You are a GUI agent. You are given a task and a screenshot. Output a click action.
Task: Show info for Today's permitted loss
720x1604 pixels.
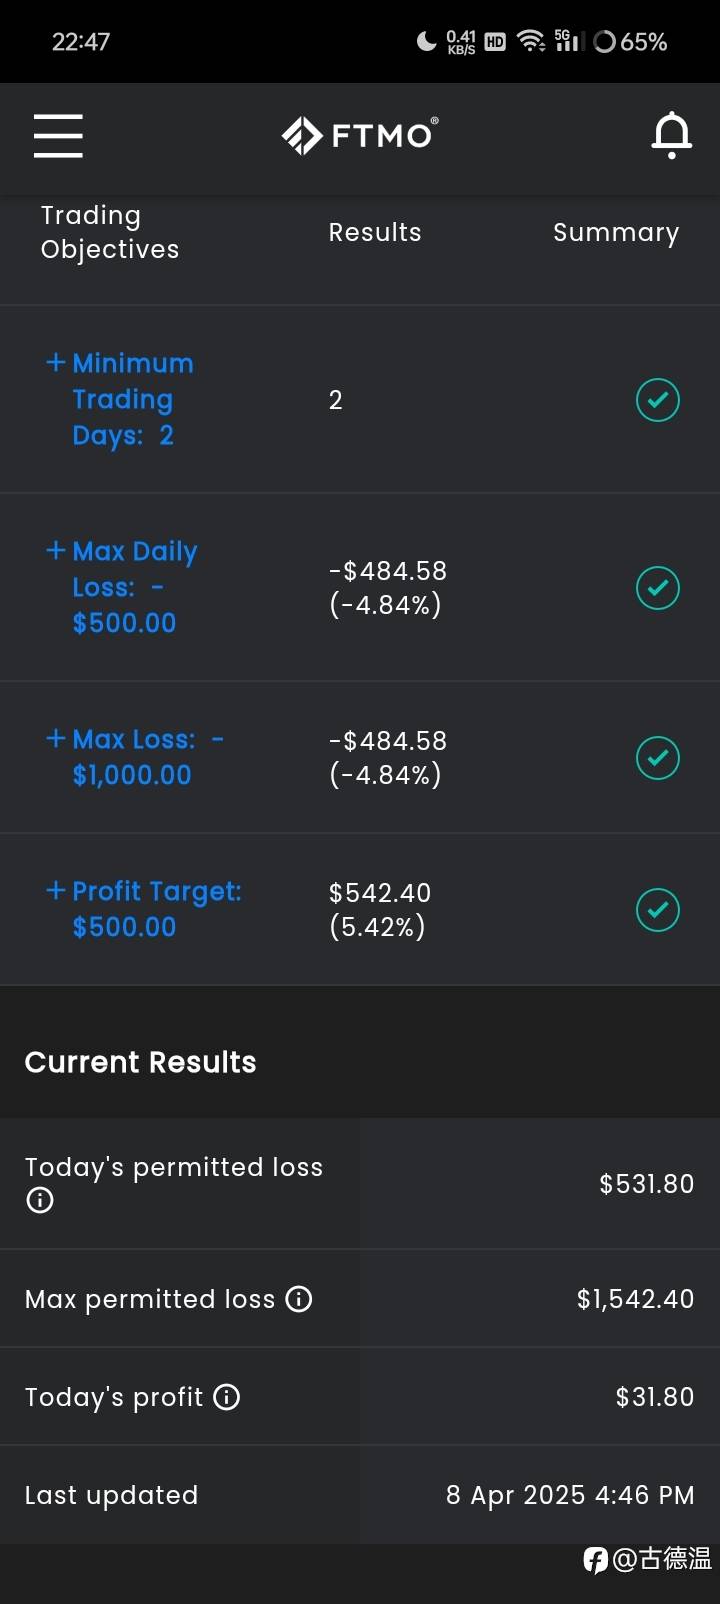click(x=39, y=1200)
